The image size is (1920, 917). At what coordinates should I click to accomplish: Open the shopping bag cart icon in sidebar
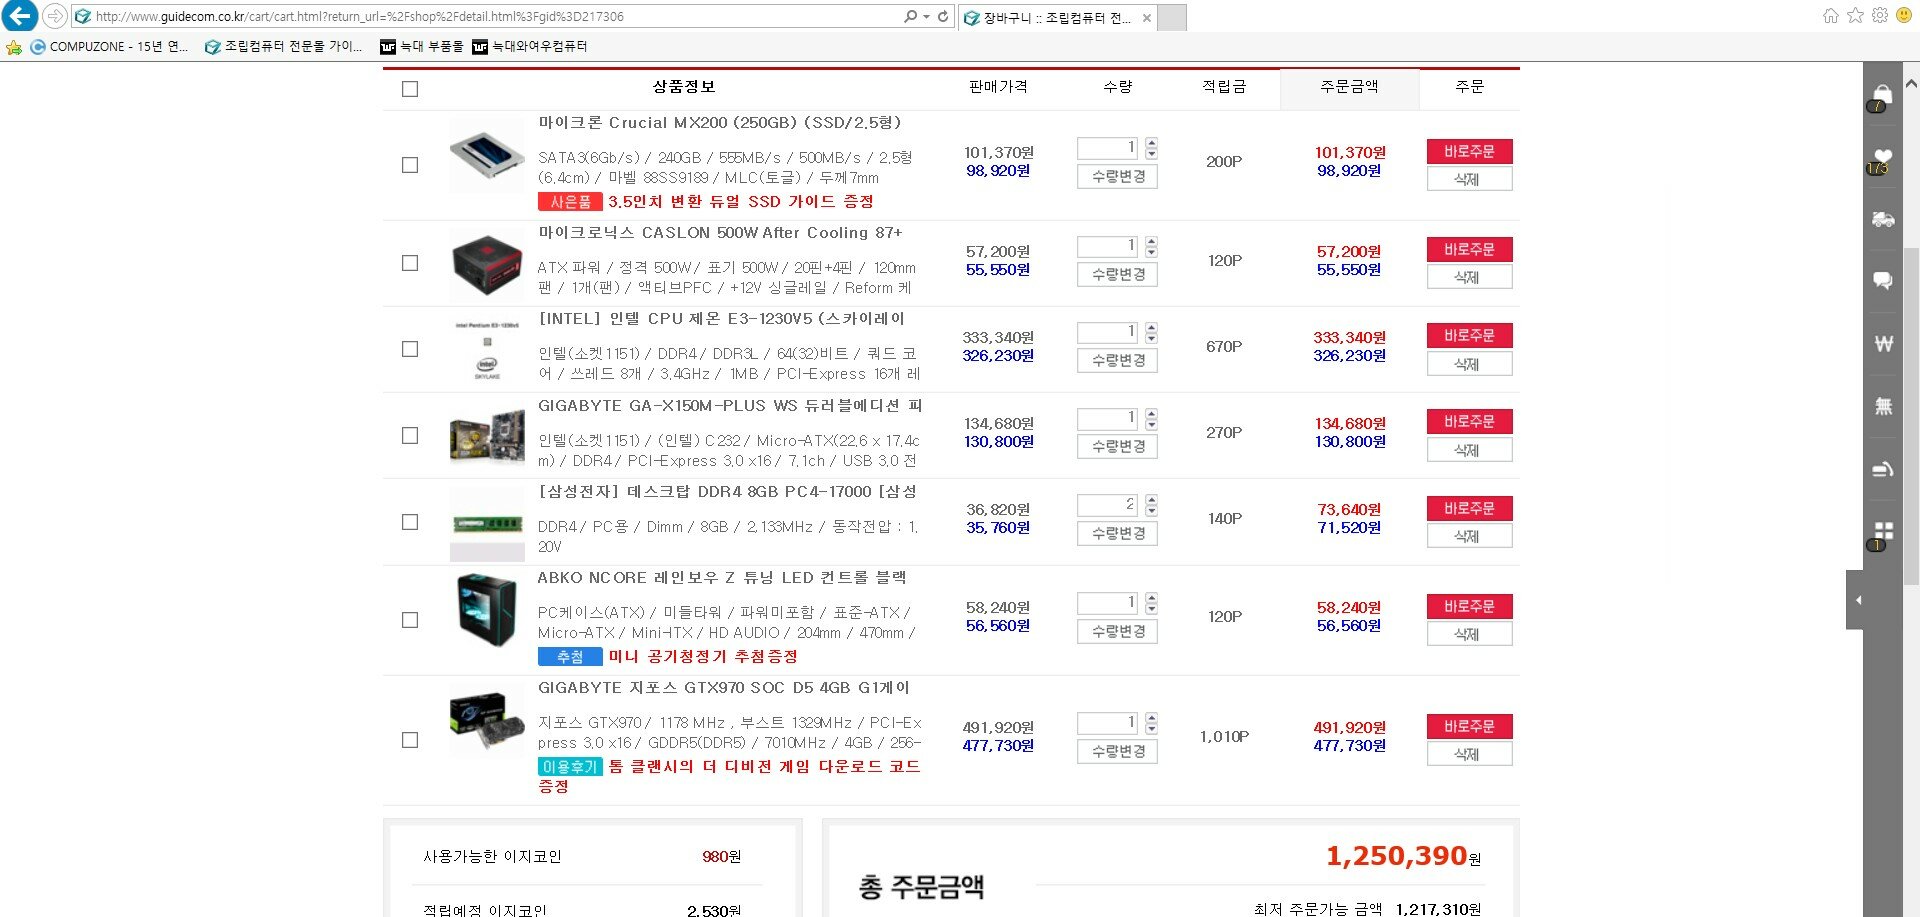pyautogui.click(x=1882, y=95)
